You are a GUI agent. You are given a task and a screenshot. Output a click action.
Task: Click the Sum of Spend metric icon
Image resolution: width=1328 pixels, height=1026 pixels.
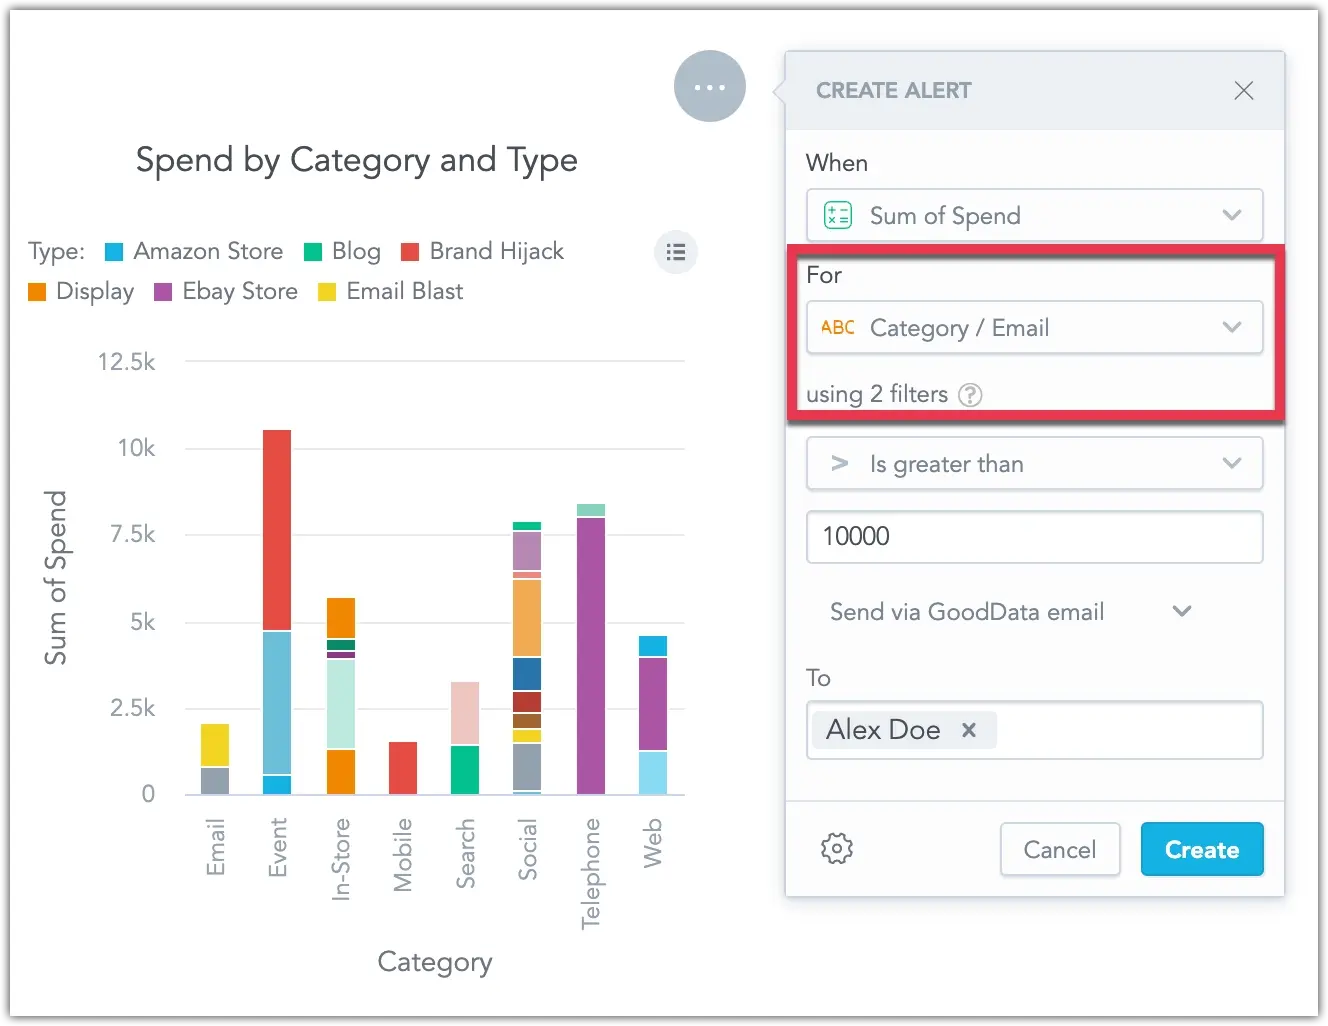pyautogui.click(x=837, y=215)
